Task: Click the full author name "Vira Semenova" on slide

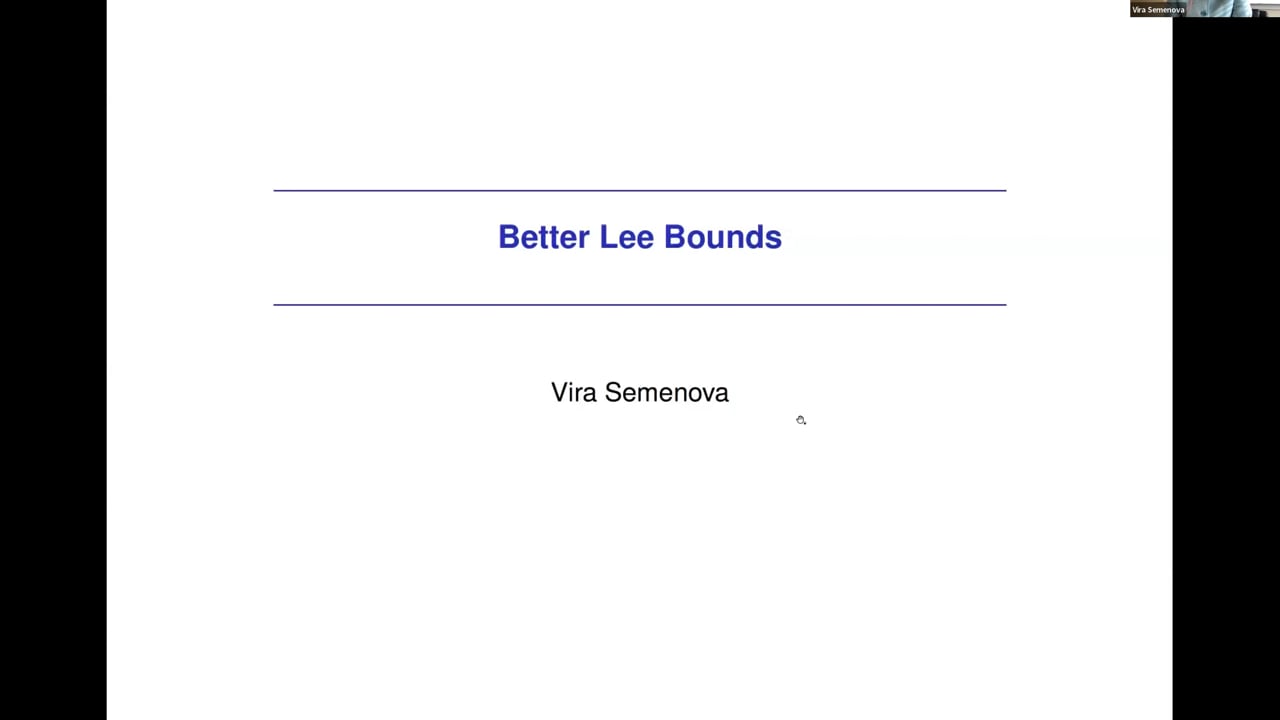Action: coord(639,392)
